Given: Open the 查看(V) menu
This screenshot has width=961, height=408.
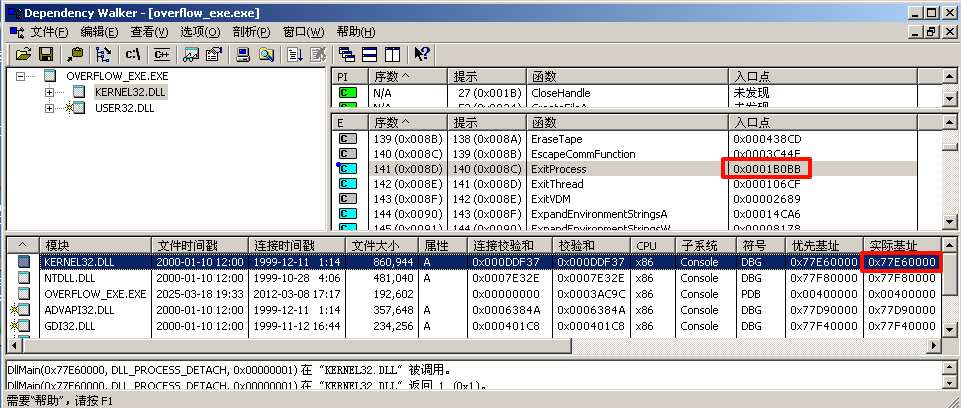Looking at the screenshot, I should pyautogui.click(x=150, y=32).
